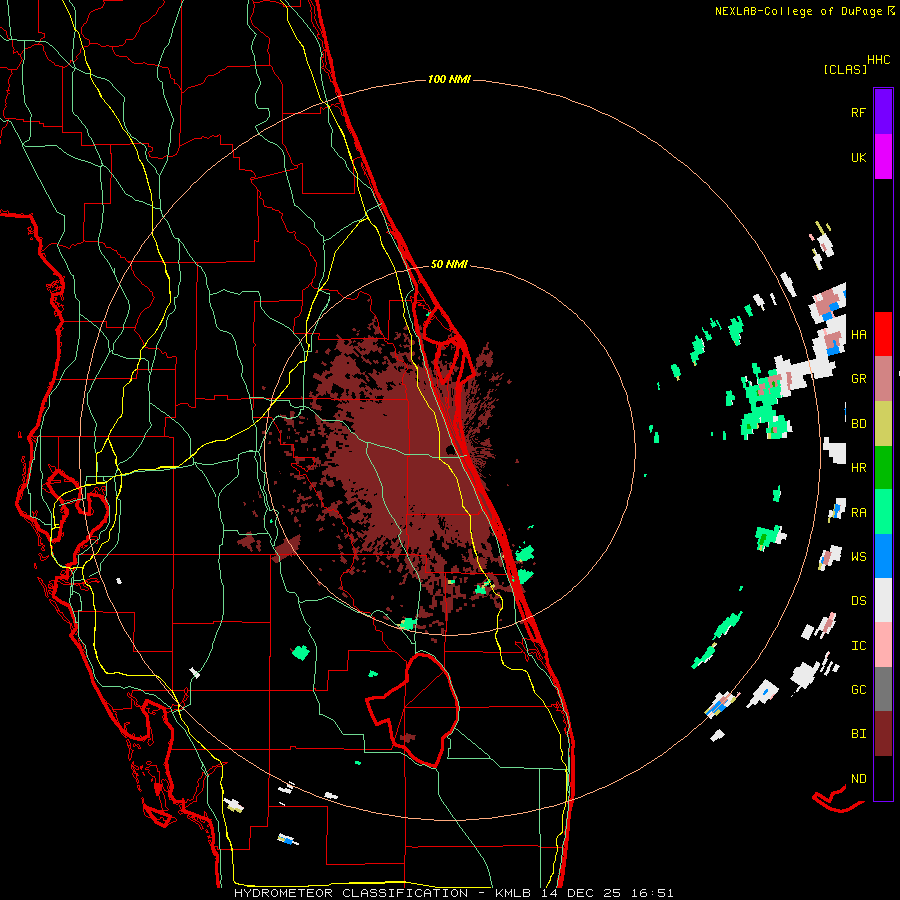
Task: Pick the dark green HR legend swatch
Action: pos(883,467)
